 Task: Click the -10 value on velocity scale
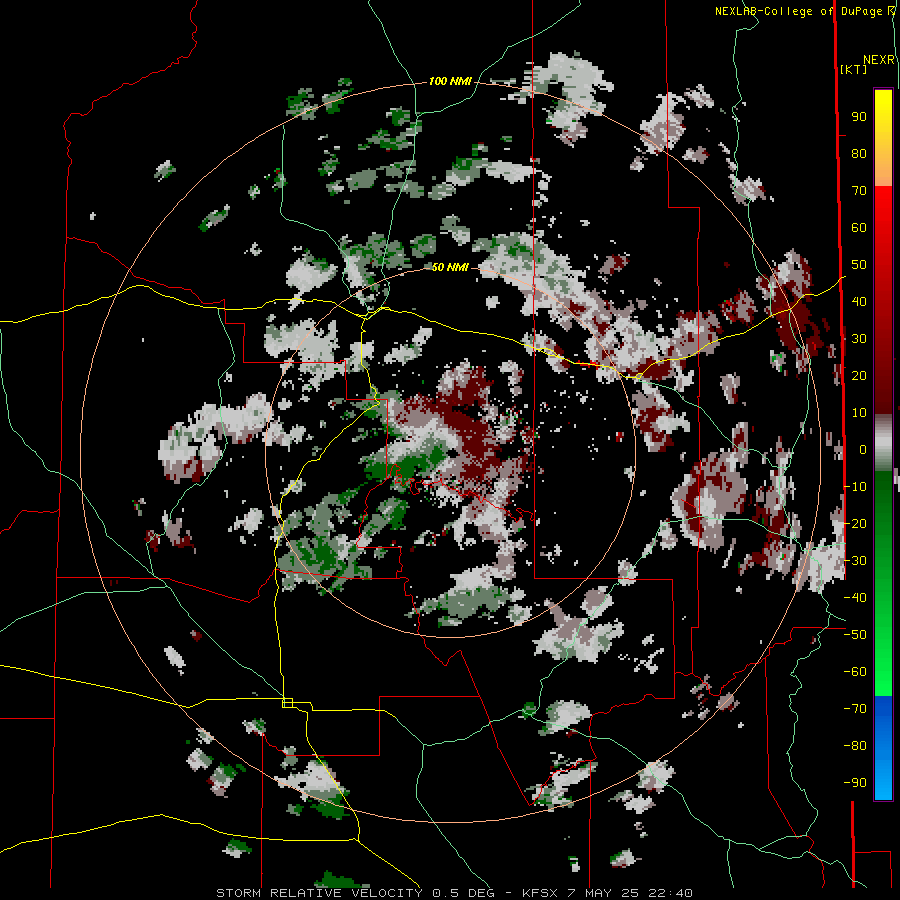pos(855,487)
